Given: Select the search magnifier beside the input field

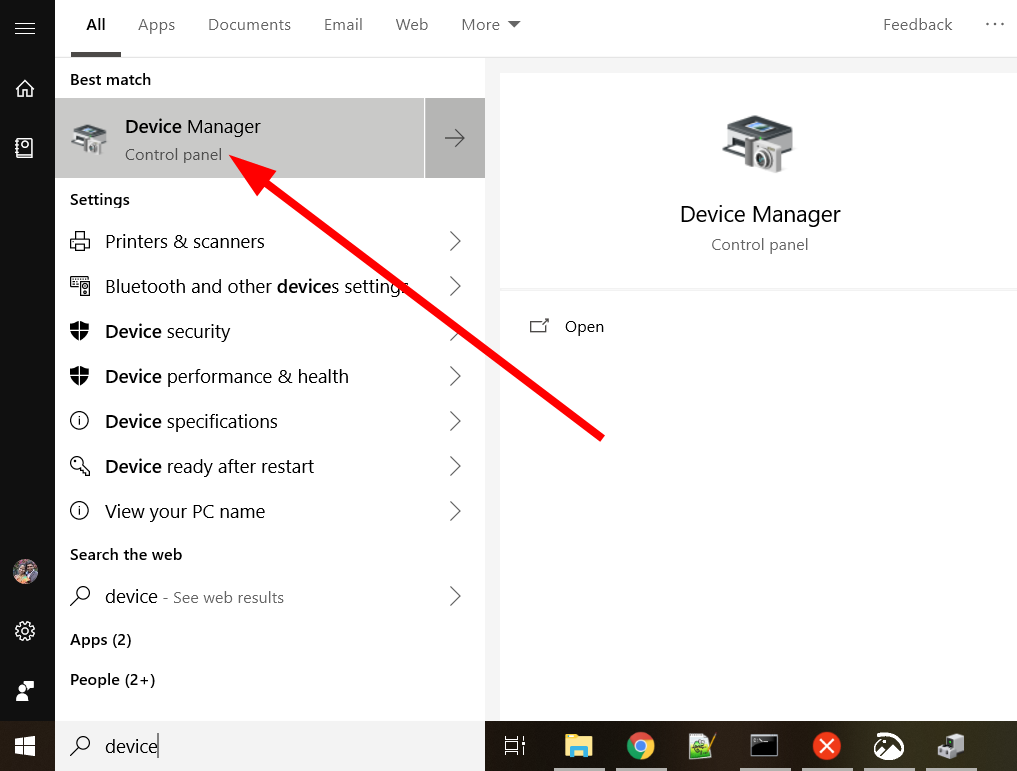Looking at the screenshot, I should point(80,746).
